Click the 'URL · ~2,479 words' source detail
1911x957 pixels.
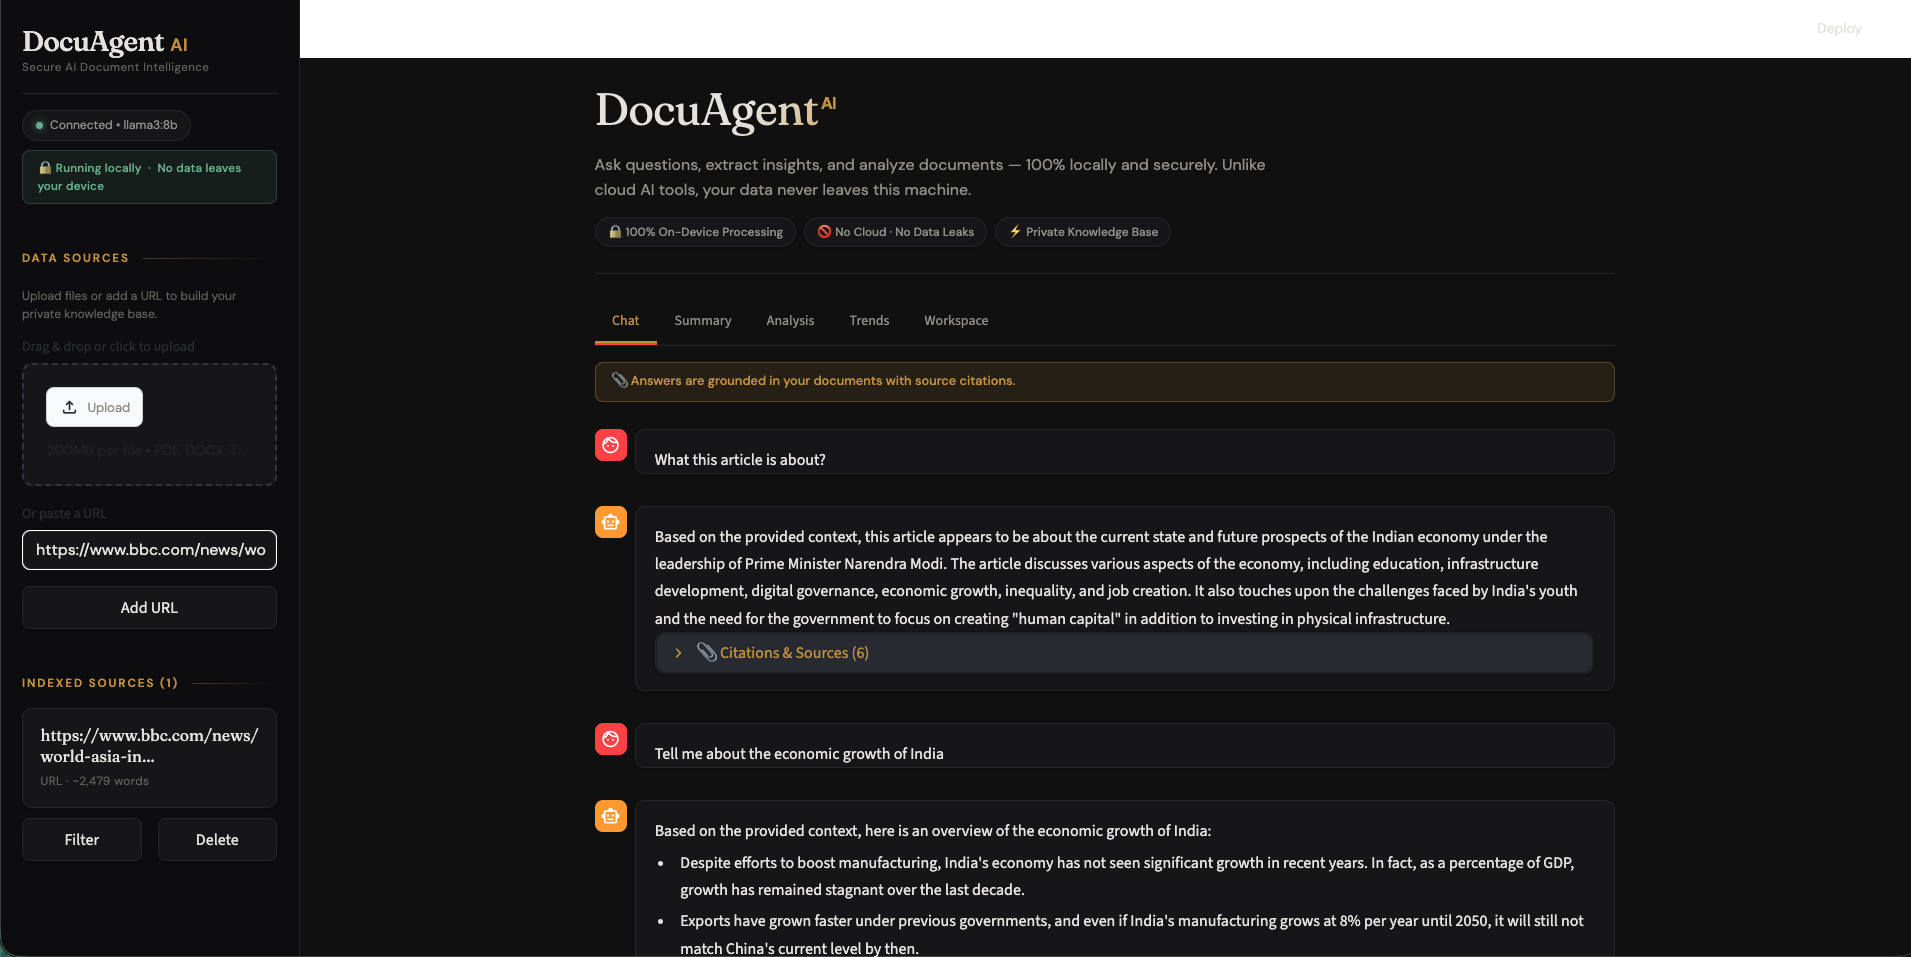pyautogui.click(x=94, y=781)
